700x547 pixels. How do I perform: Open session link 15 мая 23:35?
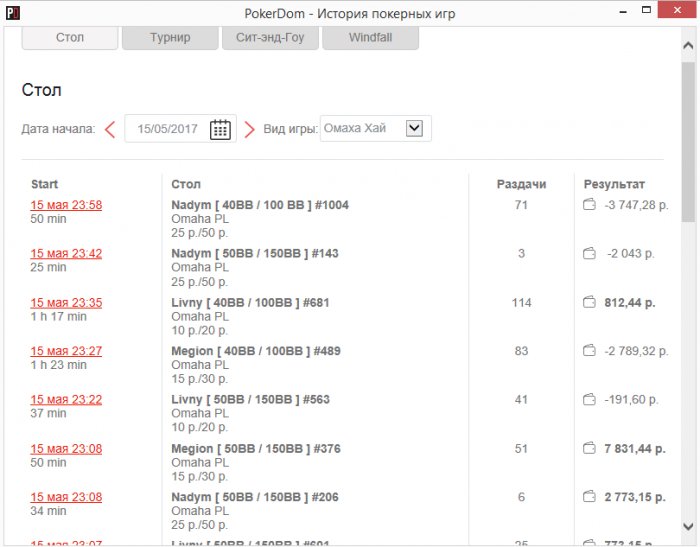coord(66,303)
